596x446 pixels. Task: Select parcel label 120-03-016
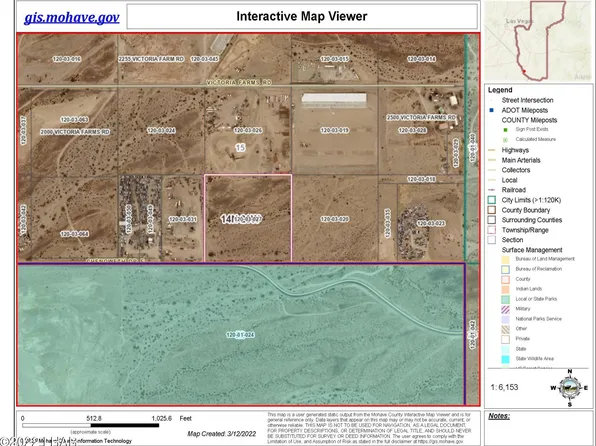click(67, 59)
